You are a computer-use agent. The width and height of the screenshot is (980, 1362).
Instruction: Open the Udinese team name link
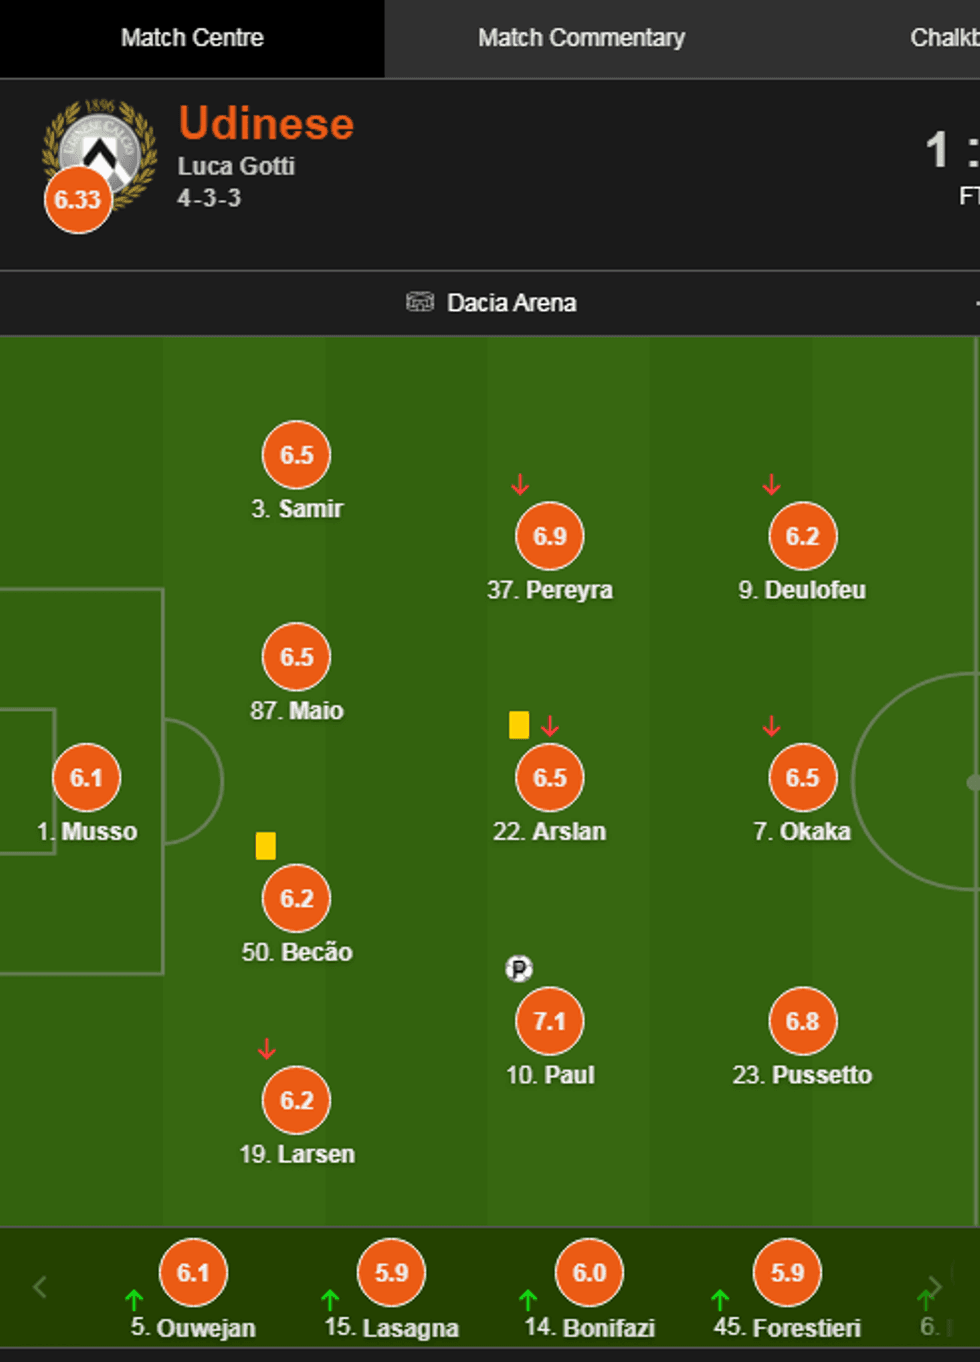[266, 124]
